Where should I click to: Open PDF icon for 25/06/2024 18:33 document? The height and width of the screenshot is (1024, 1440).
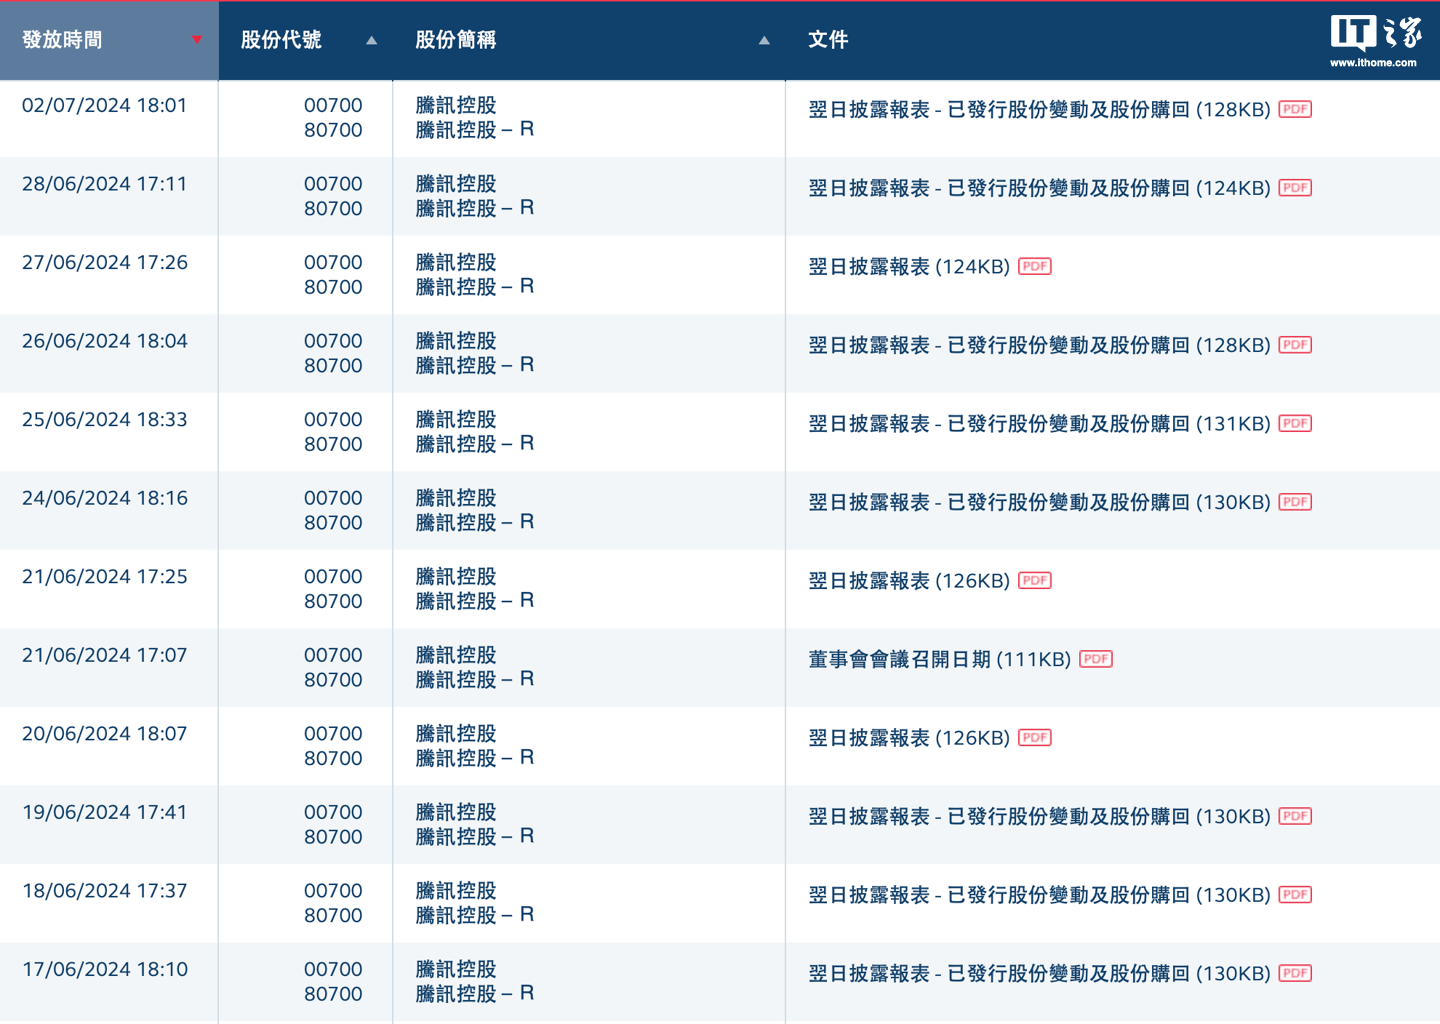pyautogui.click(x=1295, y=423)
